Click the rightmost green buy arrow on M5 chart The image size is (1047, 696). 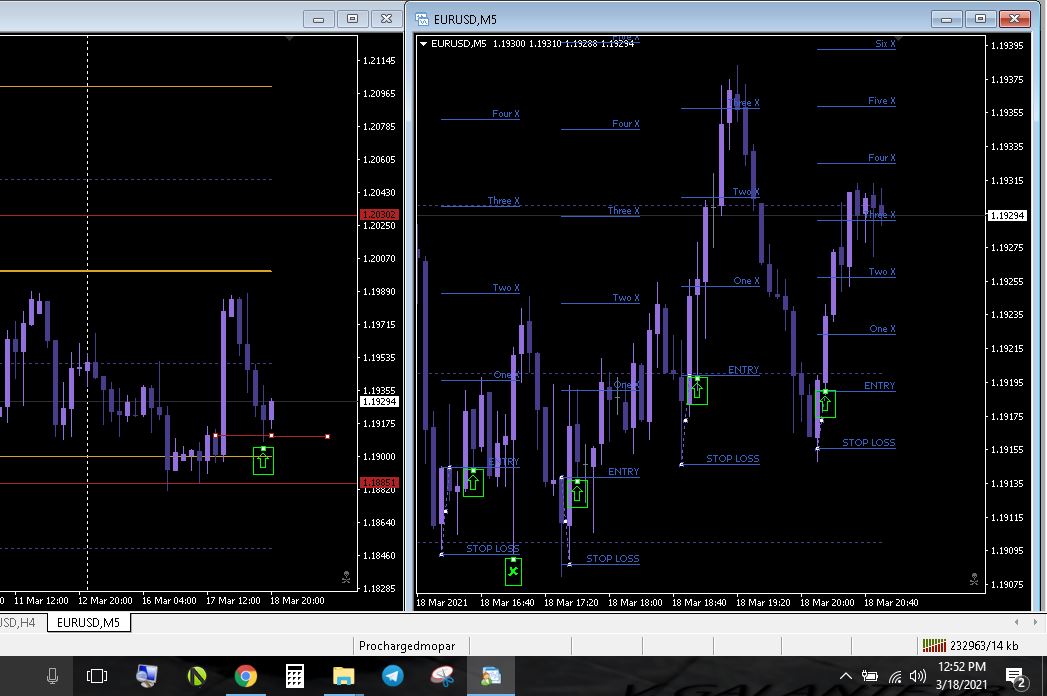(x=825, y=403)
